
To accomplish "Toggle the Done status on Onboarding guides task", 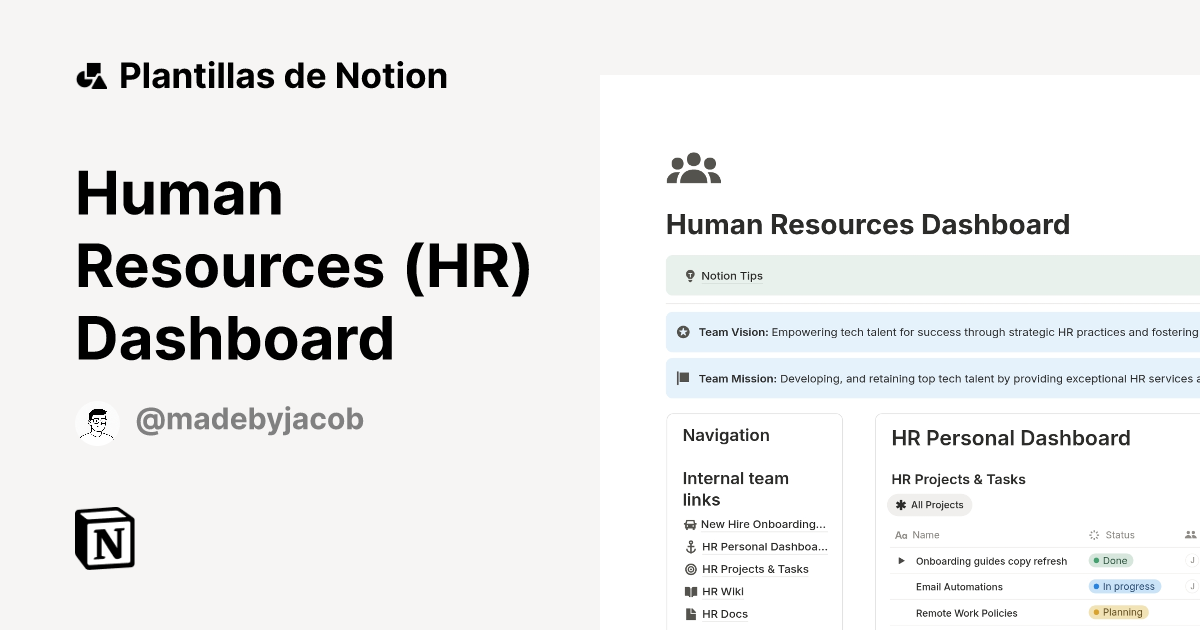I will [x=1110, y=560].
